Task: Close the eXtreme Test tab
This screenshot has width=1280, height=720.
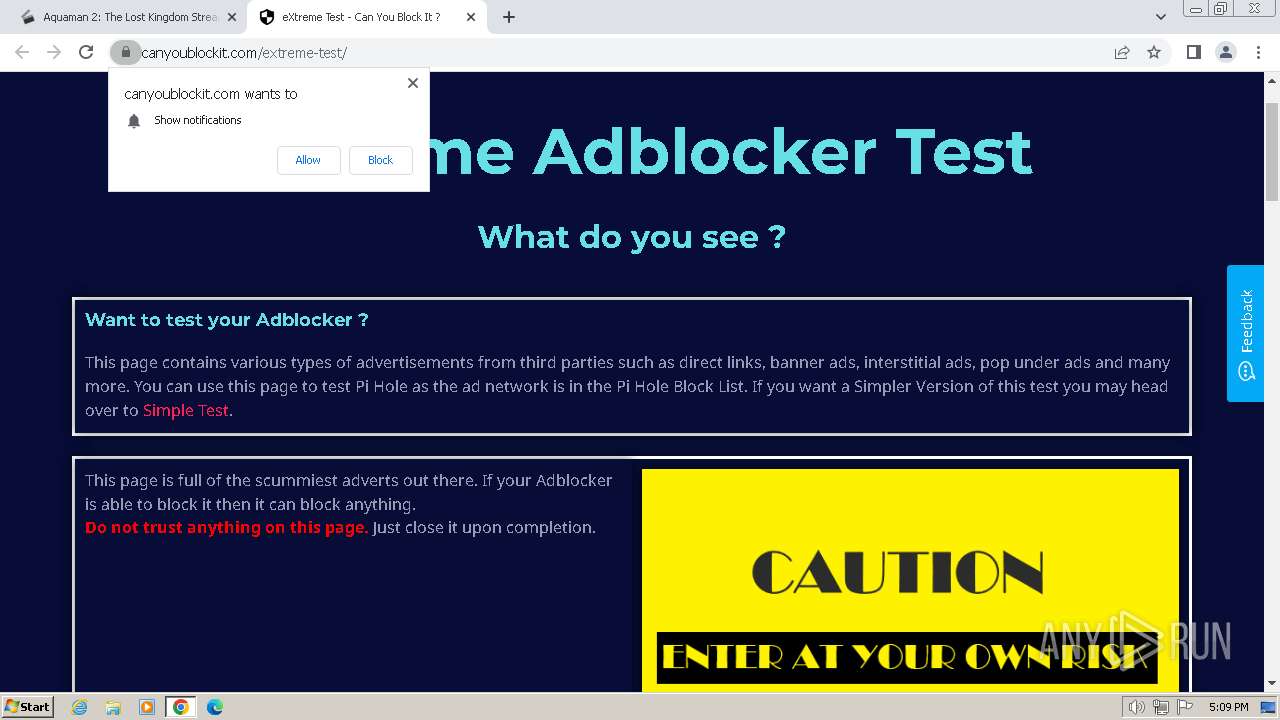Action: 471,17
